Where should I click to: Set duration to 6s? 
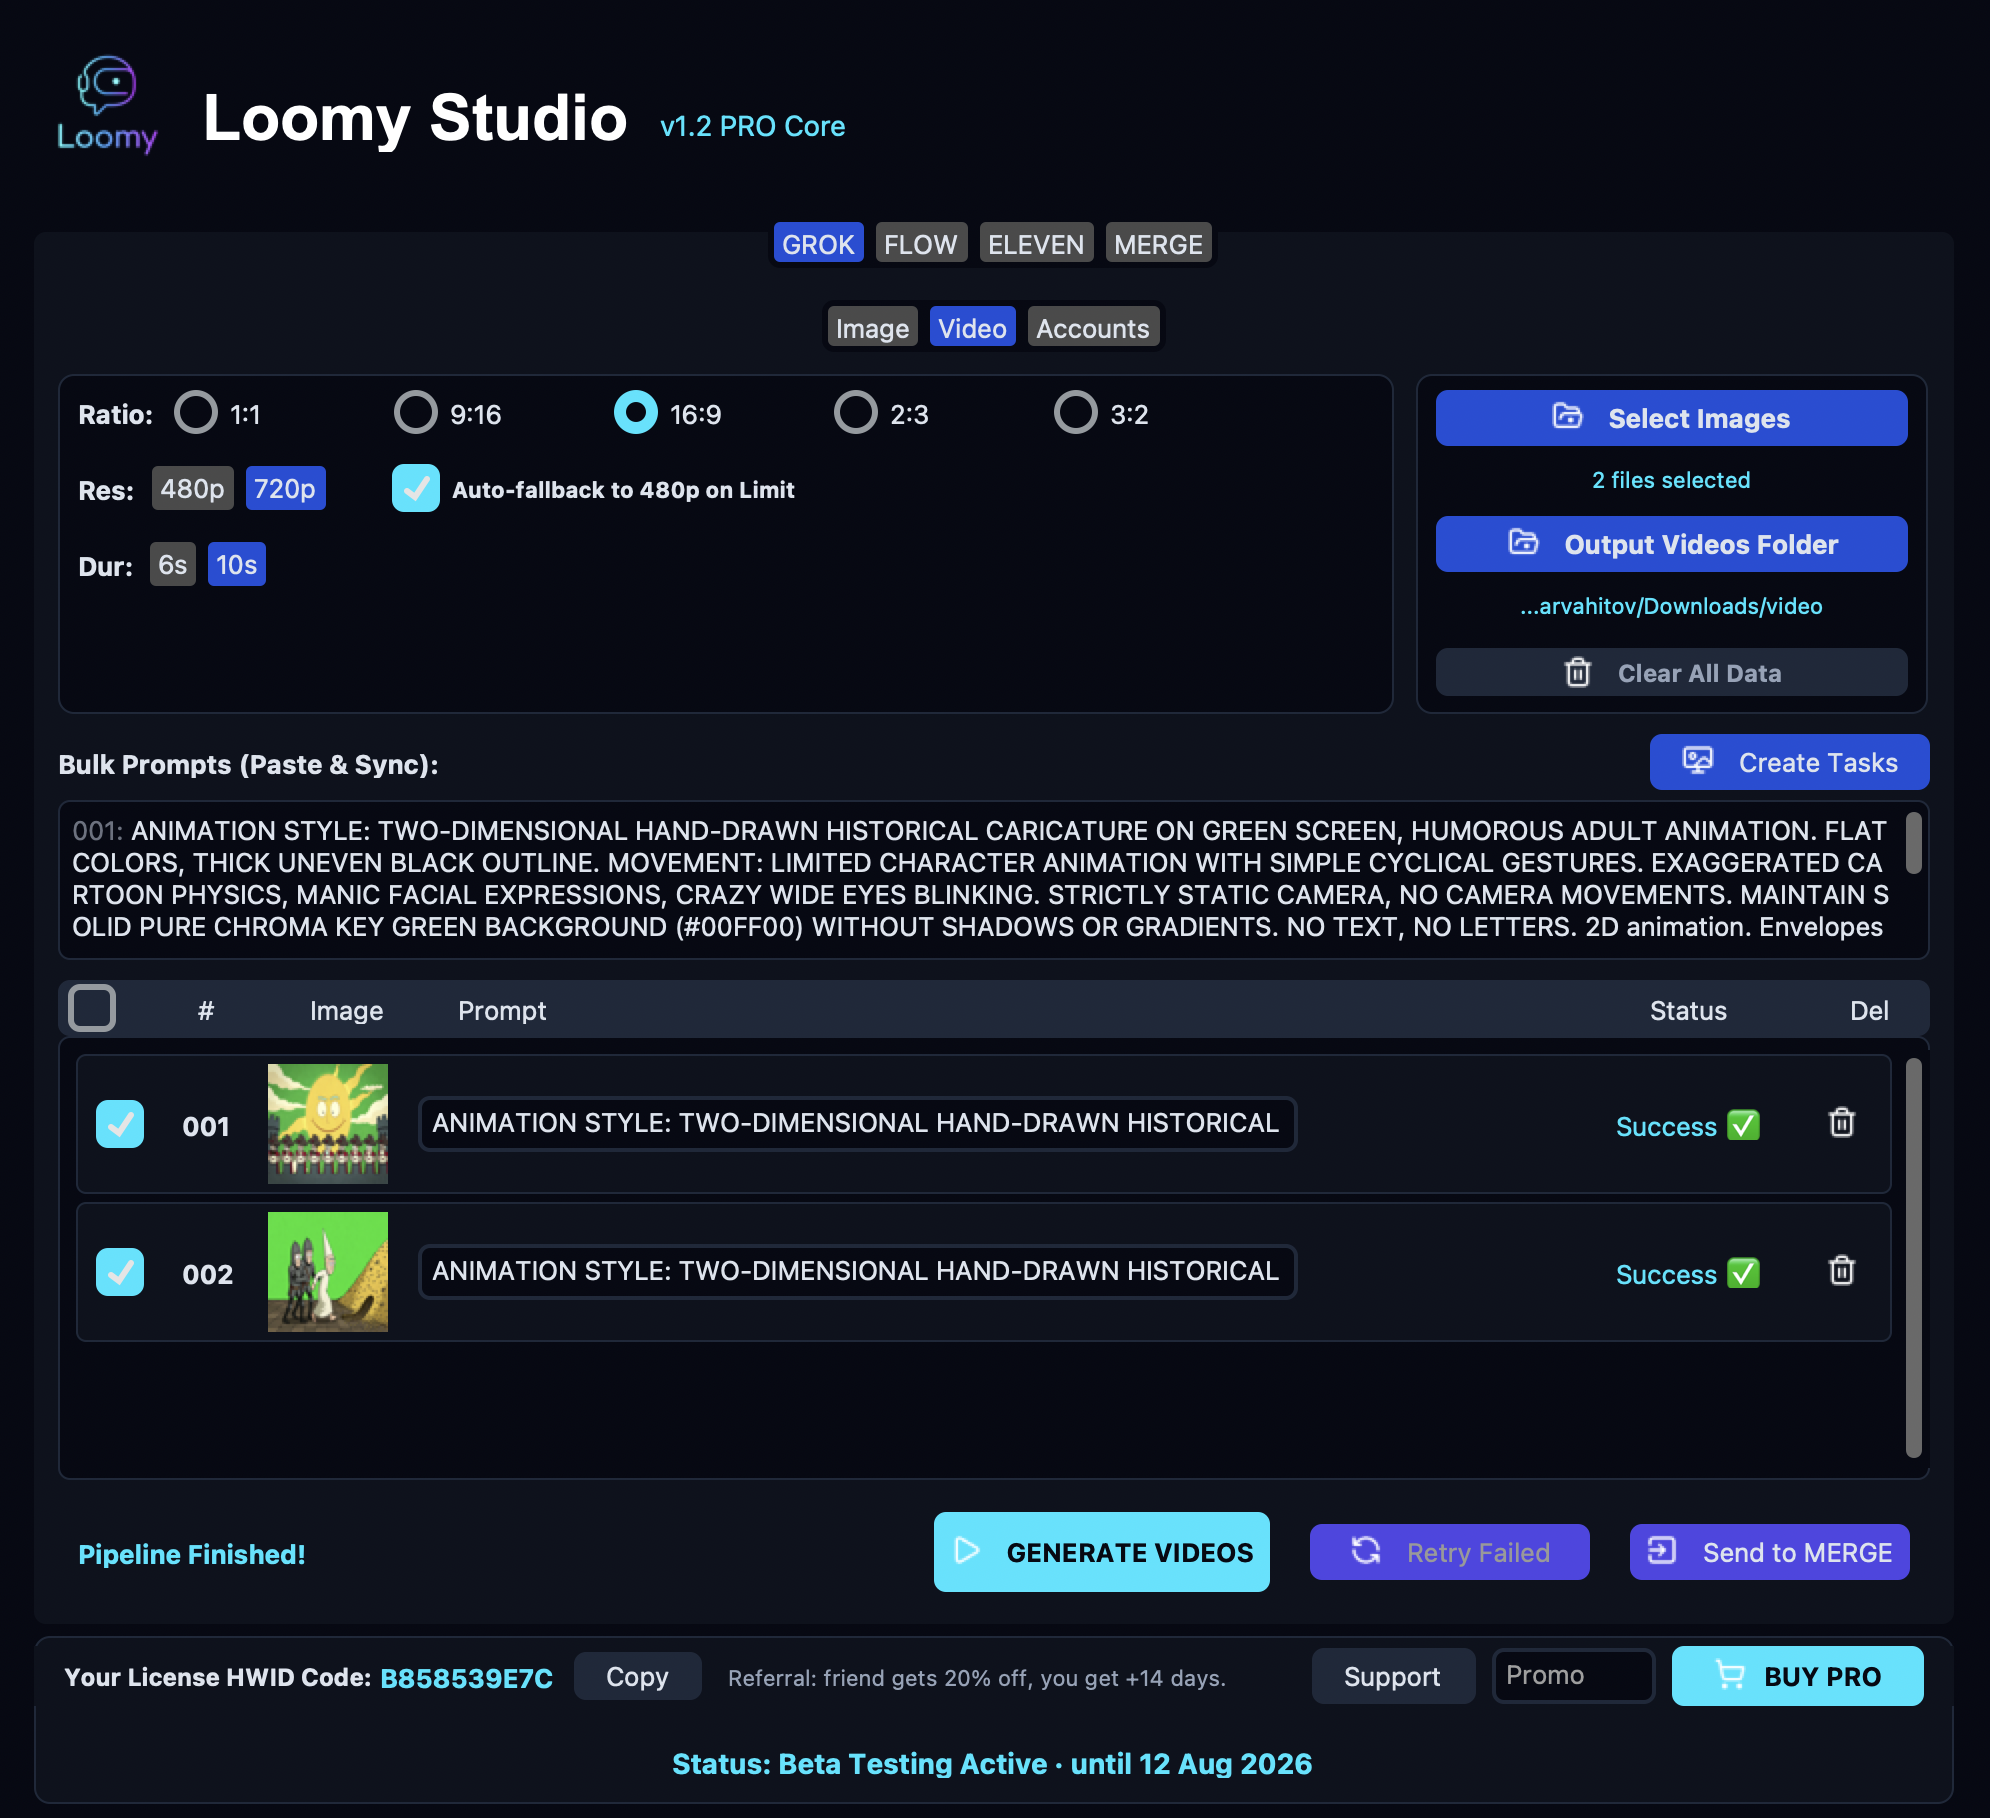[172, 564]
